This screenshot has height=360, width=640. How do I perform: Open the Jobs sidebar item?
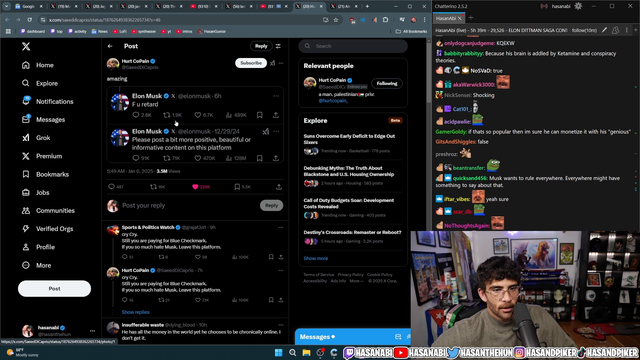[x=36, y=192]
